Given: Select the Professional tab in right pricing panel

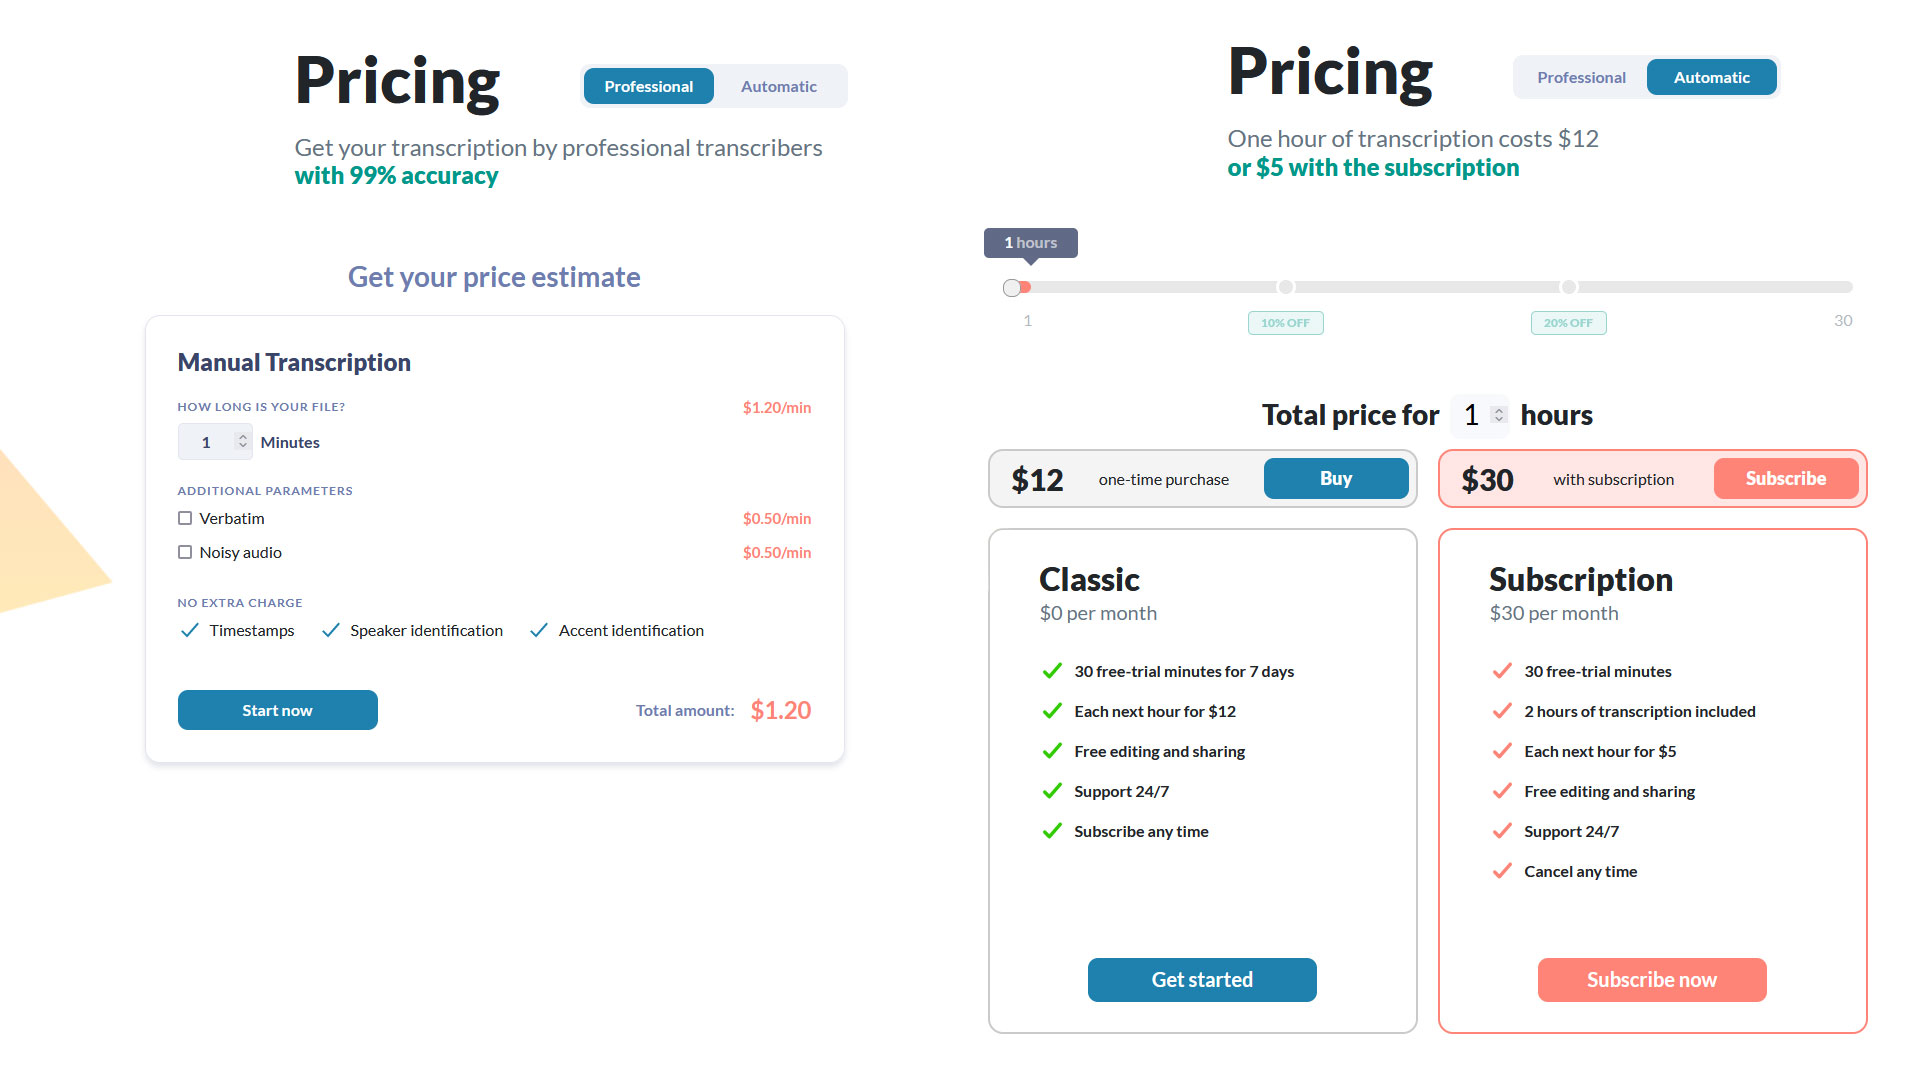Looking at the screenshot, I should (x=1581, y=77).
